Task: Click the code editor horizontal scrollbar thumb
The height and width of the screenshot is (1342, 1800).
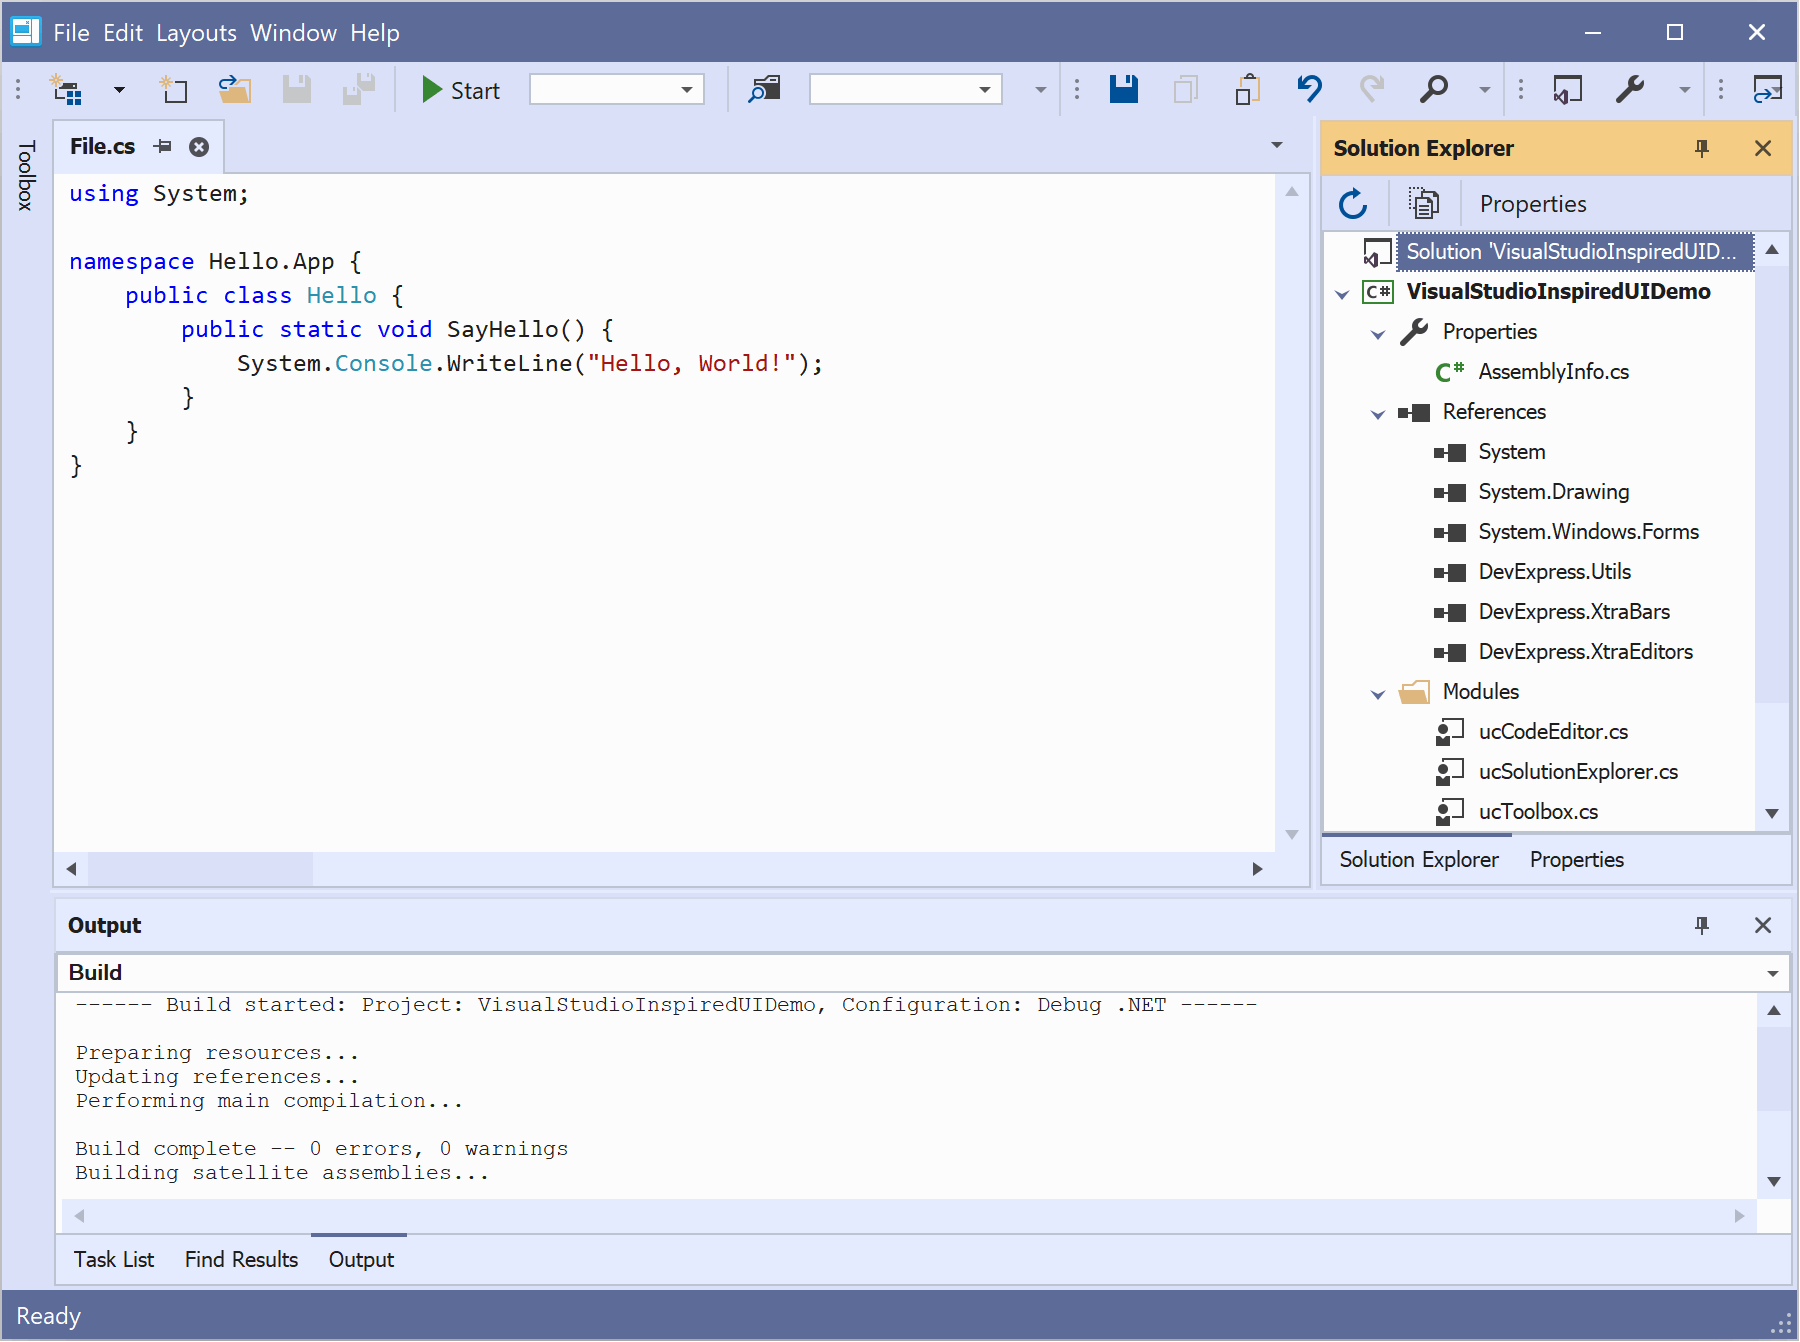Action: (200, 869)
